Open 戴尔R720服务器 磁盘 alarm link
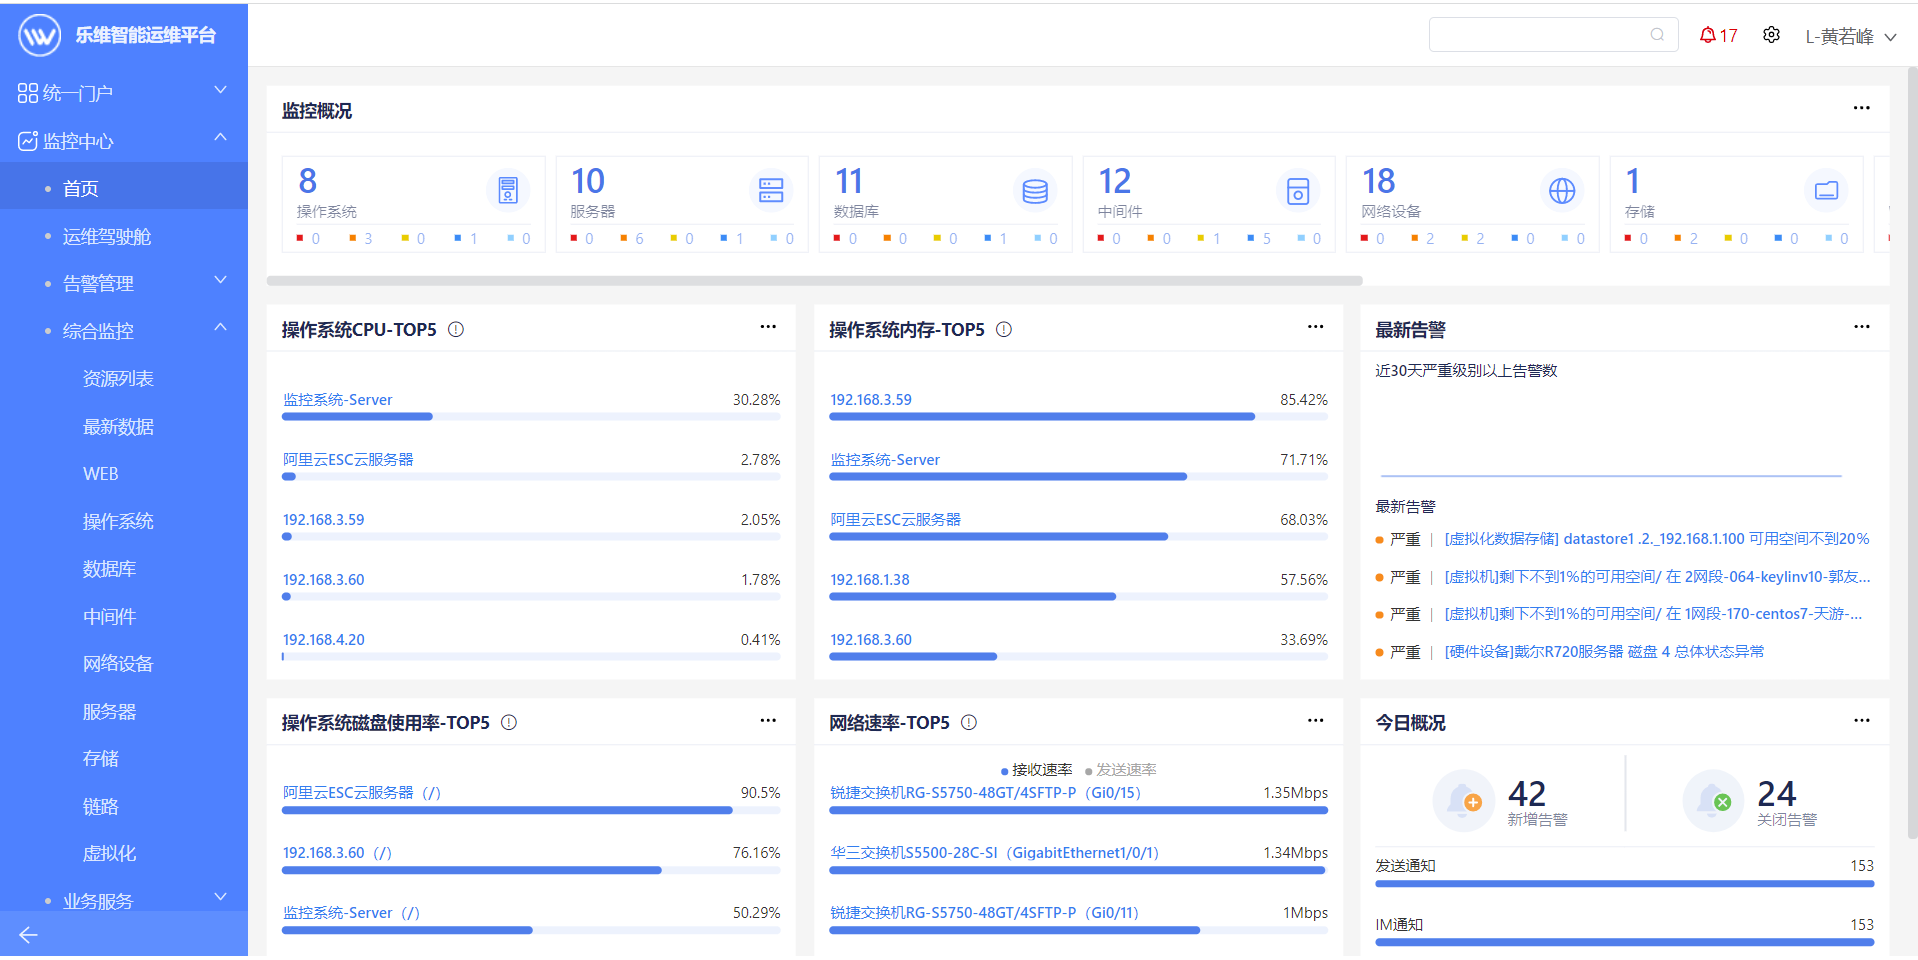 1604,652
